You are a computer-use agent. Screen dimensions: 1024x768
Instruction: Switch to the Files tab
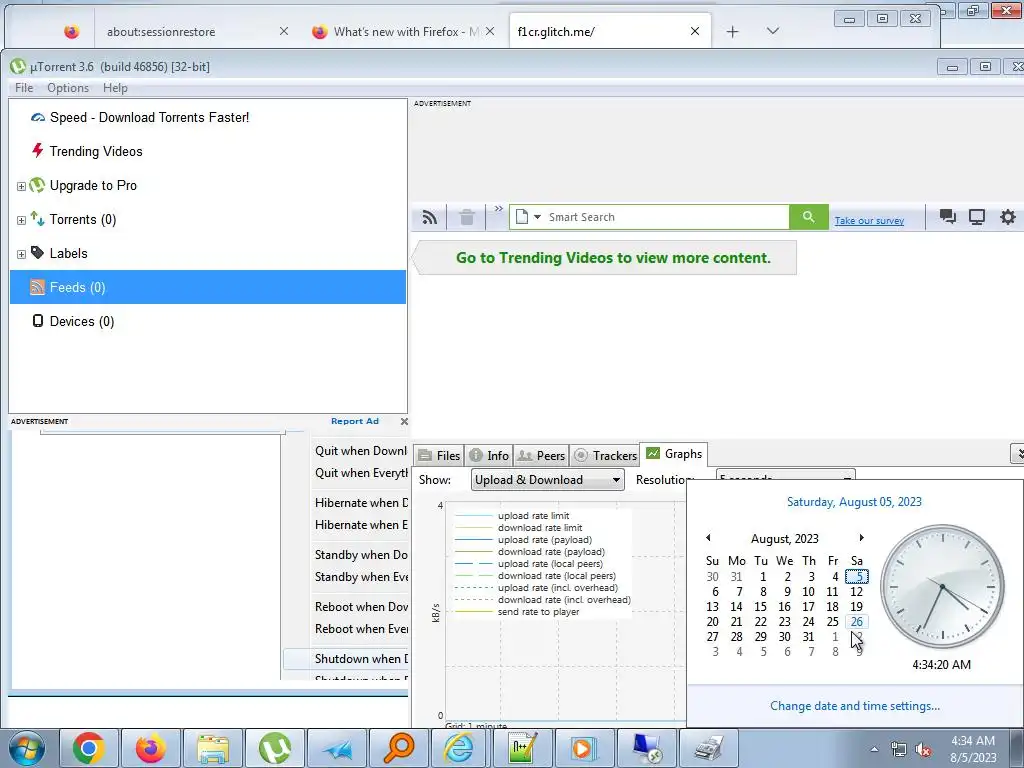point(440,455)
